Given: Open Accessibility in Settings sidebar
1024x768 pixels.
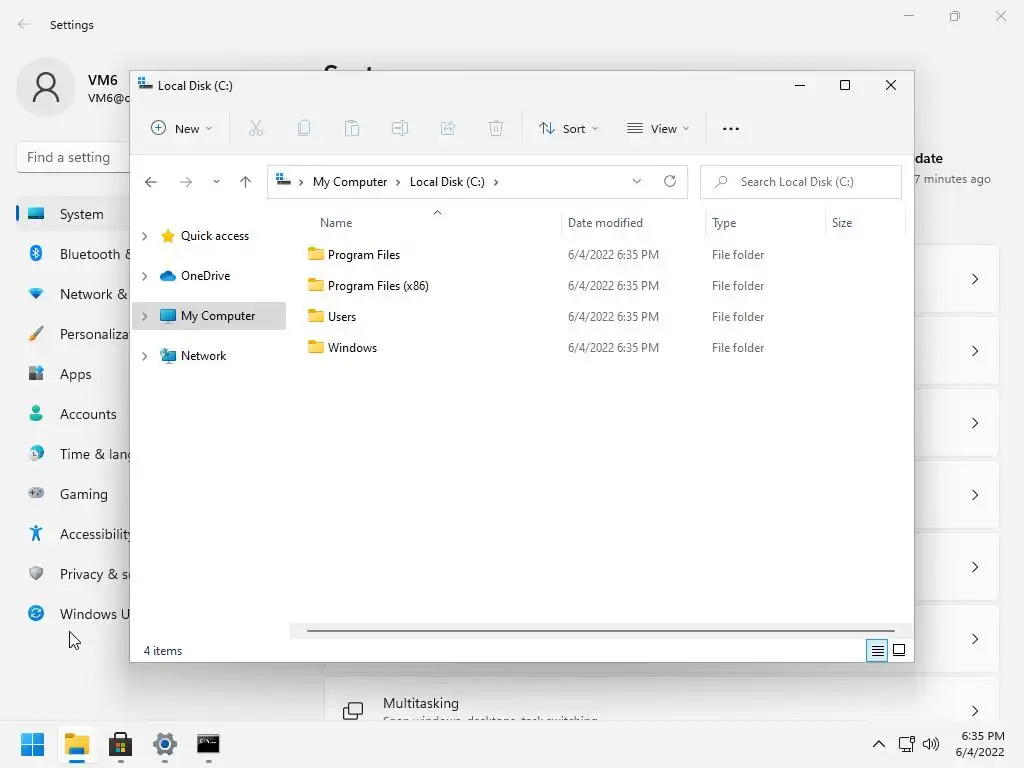Looking at the screenshot, I should (x=72, y=534).
